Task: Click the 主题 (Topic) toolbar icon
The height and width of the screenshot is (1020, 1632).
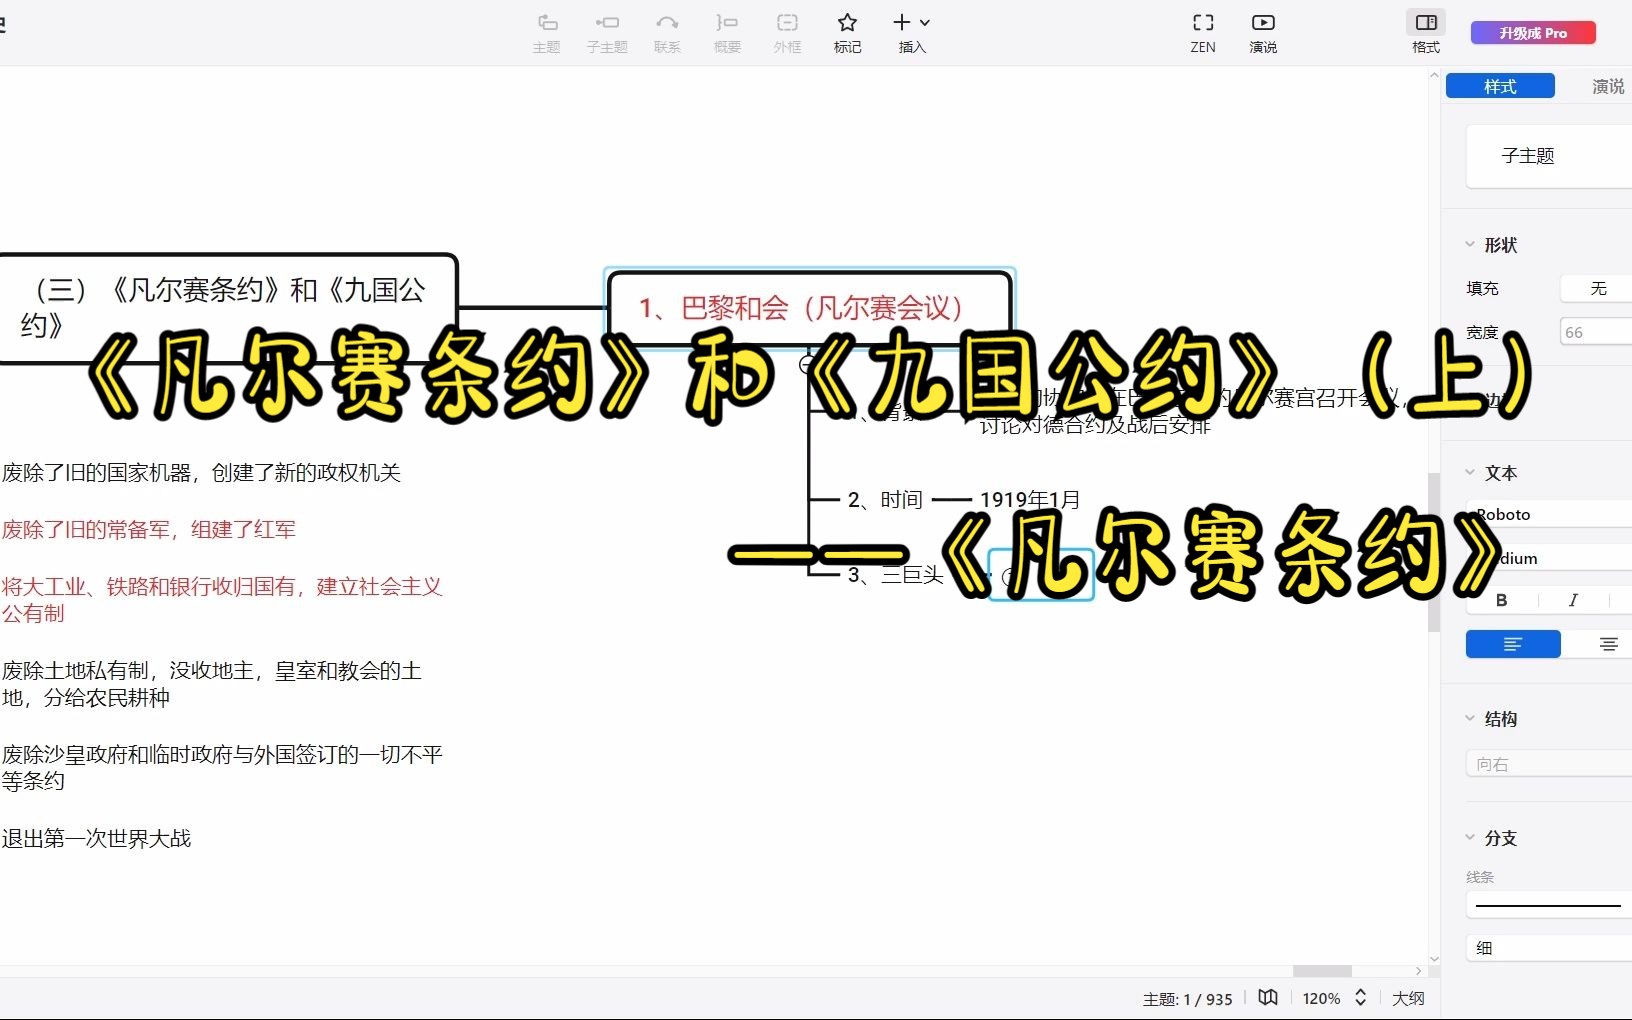Action: 546,33
